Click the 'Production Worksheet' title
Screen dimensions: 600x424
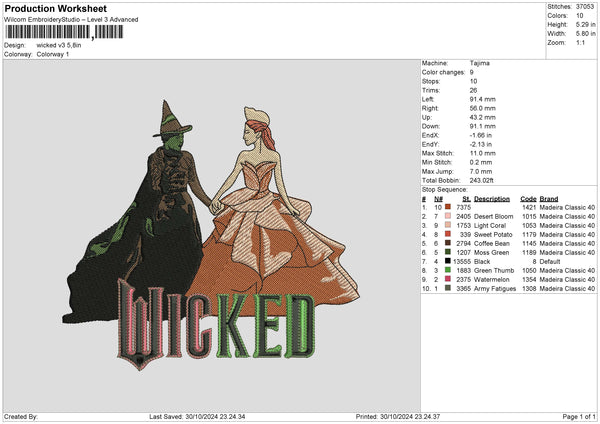click(56, 8)
